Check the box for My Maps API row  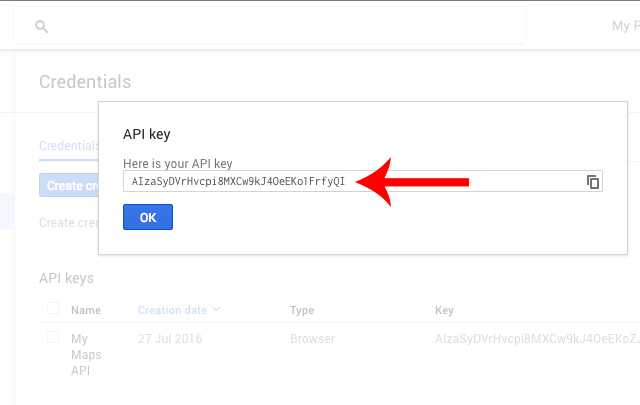(x=53, y=337)
